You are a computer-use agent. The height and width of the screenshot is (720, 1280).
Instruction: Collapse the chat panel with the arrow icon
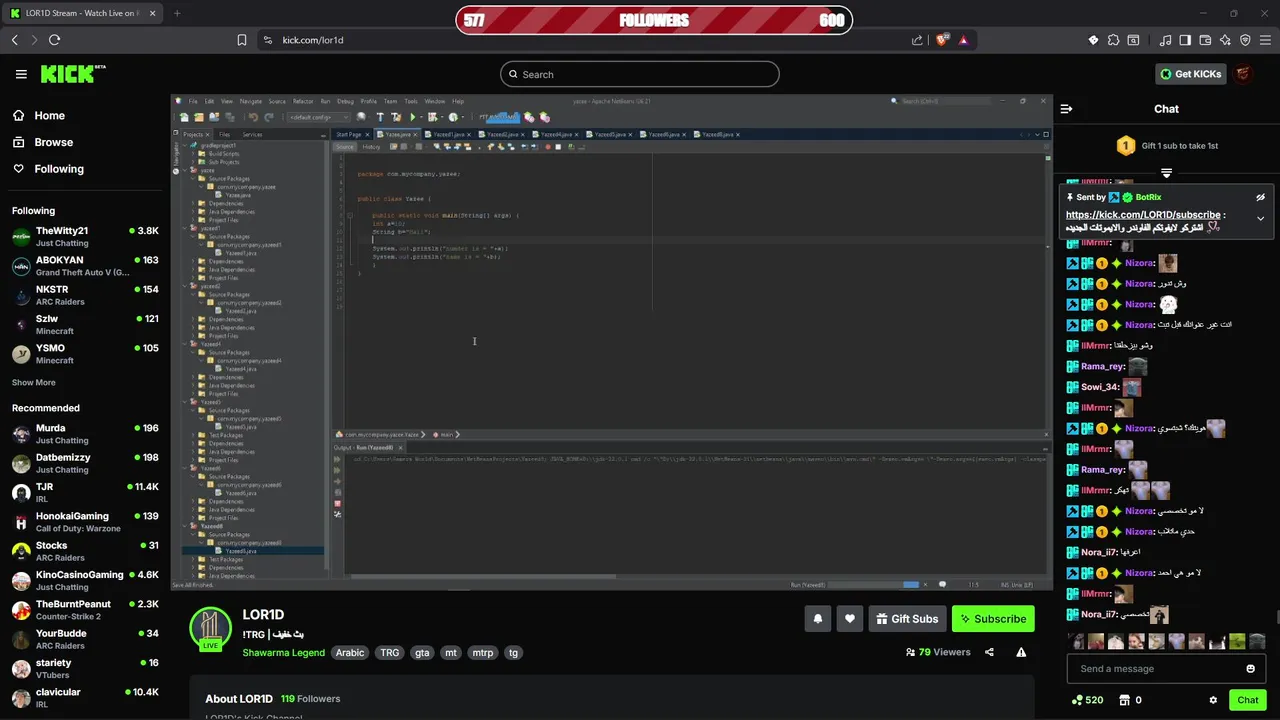pyautogui.click(x=1066, y=109)
